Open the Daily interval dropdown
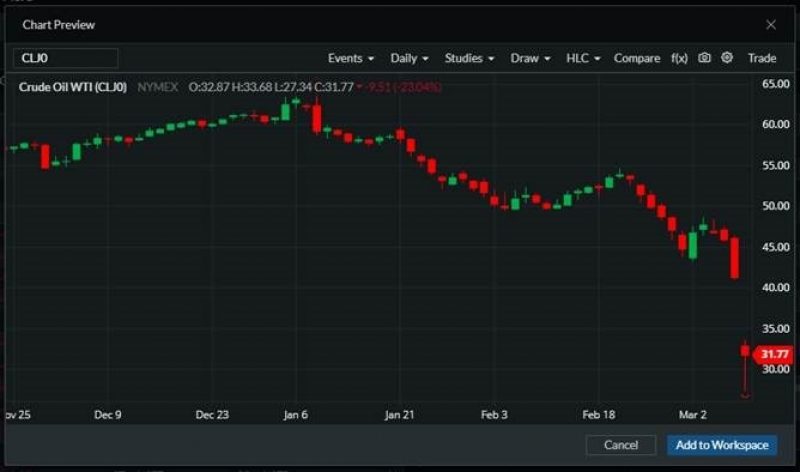The image size is (800, 472). click(409, 58)
